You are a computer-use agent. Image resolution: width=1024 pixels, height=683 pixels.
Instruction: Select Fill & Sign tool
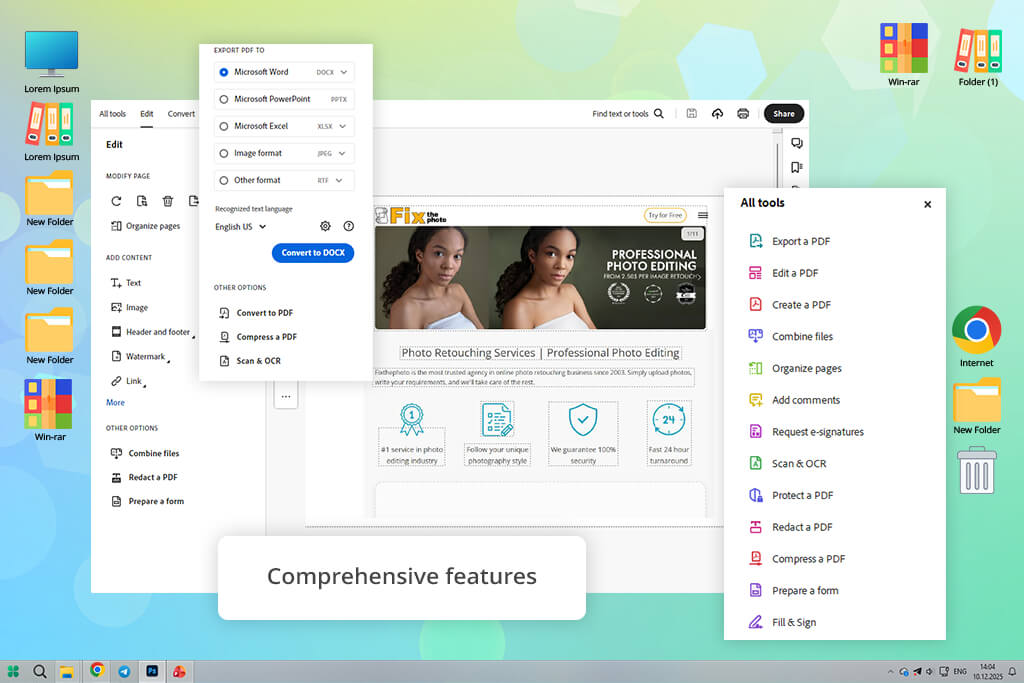(x=782, y=622)
